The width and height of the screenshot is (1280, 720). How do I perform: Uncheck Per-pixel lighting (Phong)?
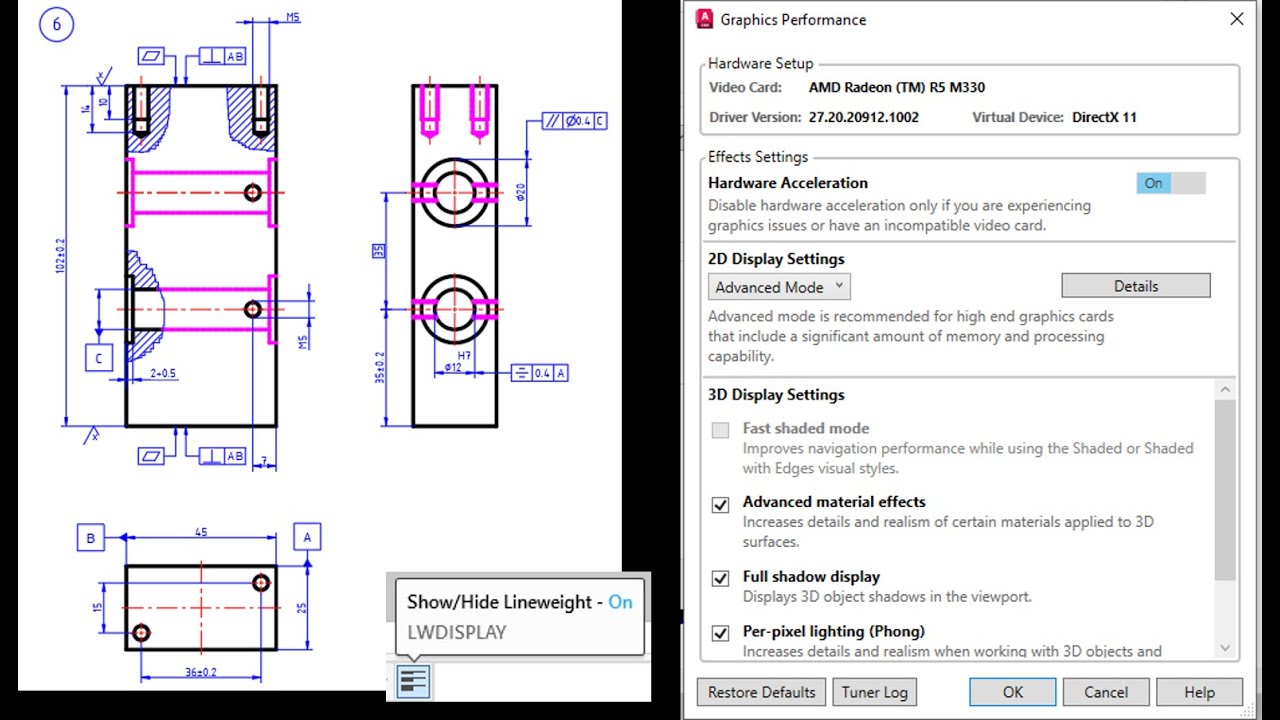[x=720, y=633]
